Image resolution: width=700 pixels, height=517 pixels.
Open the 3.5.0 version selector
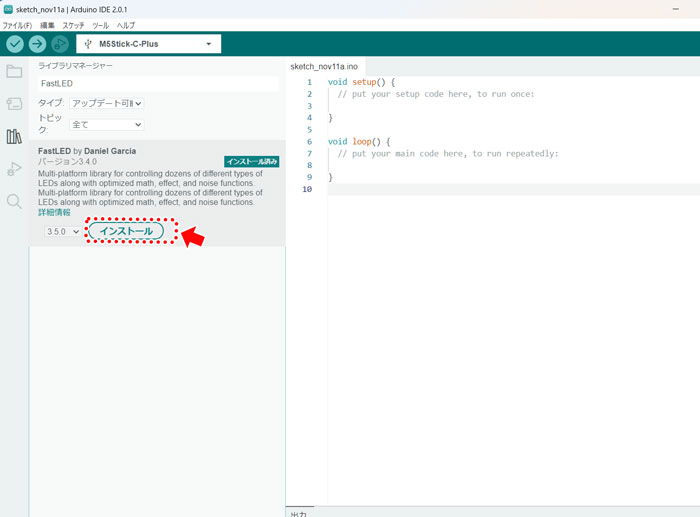[x=63, y=231]
